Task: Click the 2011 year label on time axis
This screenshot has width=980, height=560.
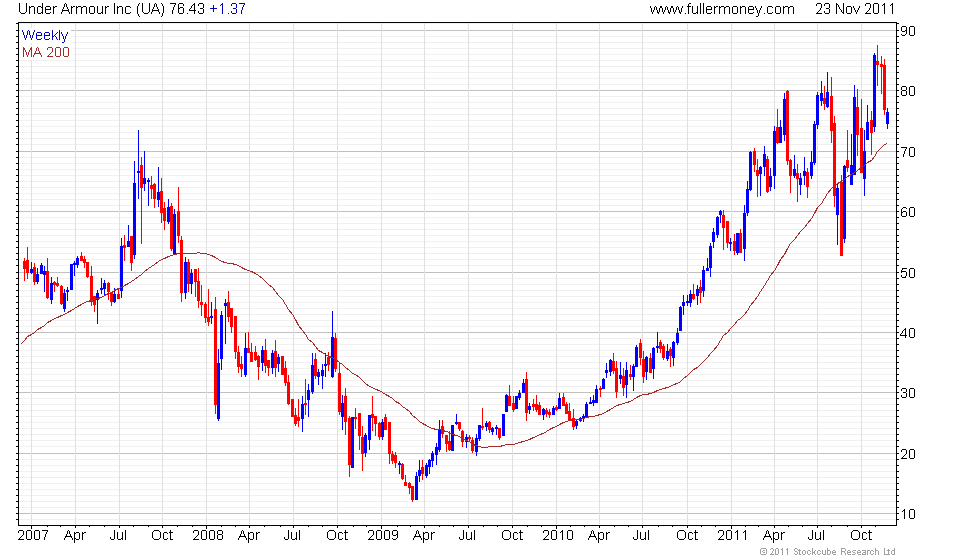Action: tap(732, 536)
